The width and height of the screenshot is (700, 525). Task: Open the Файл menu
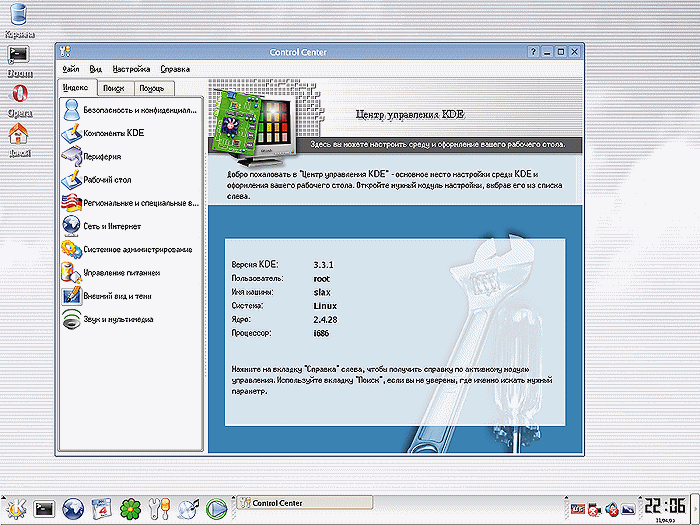pos(71,69)
